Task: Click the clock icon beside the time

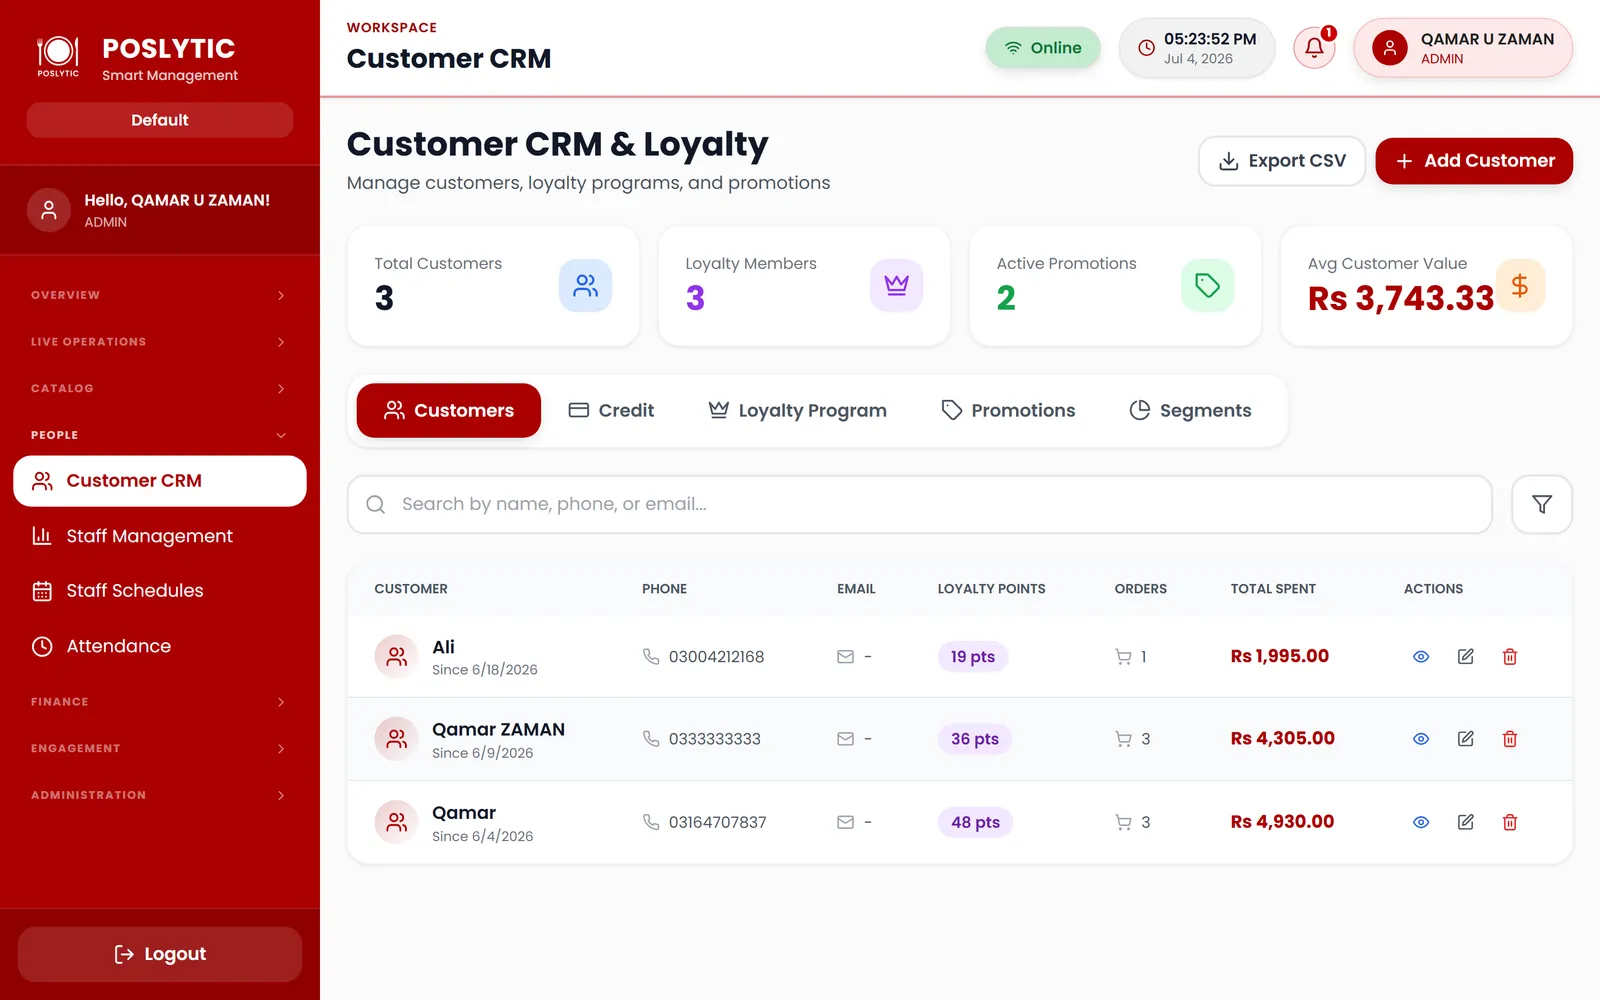Action: coord(1146,48)
